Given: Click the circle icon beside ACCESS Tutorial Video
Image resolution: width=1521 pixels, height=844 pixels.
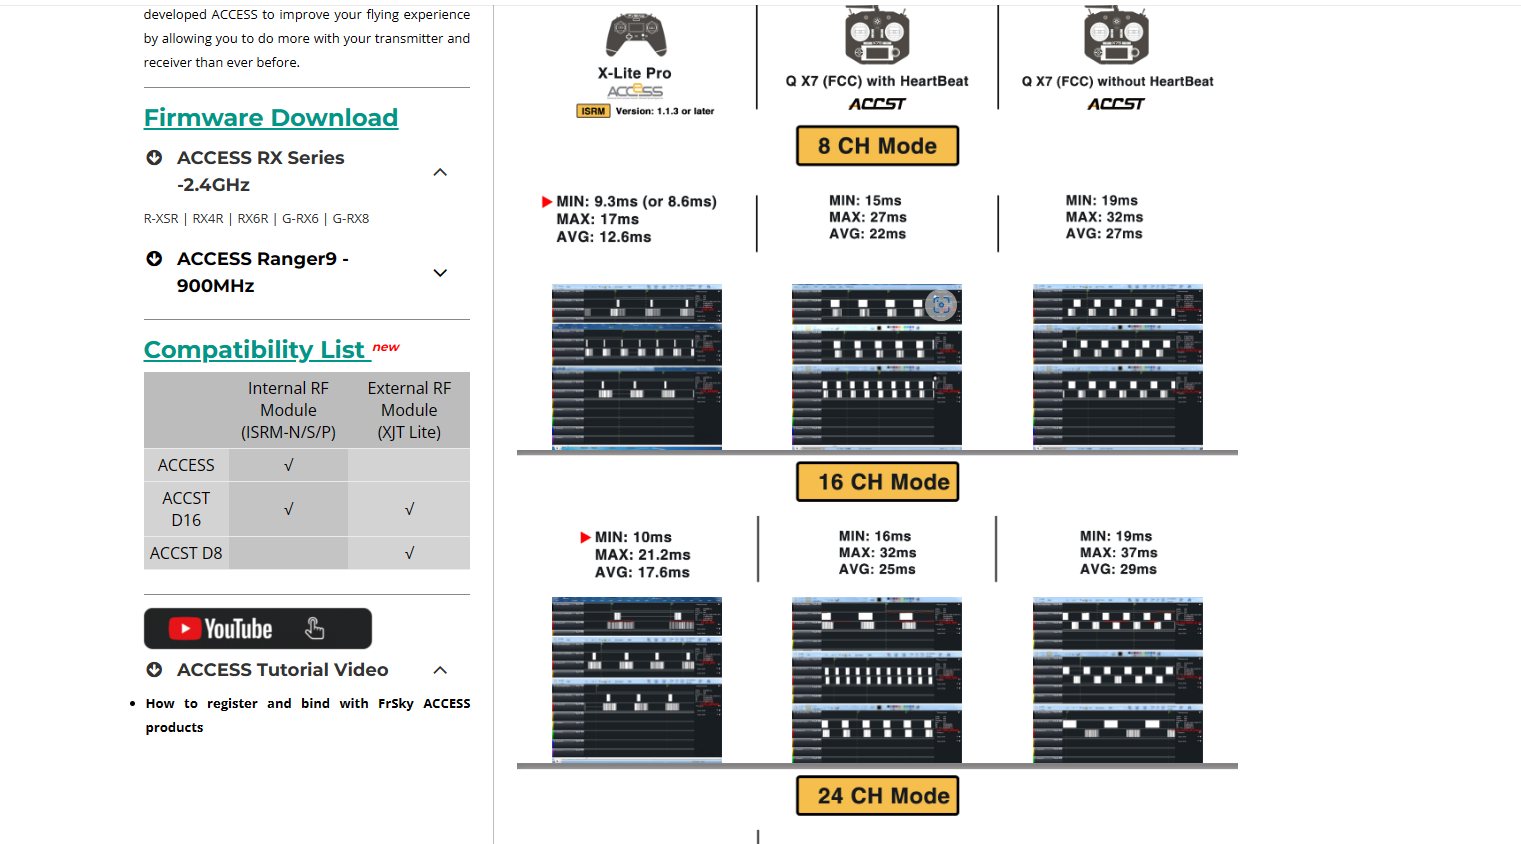Looking at the screenshot, I should [x=154, y=670].
